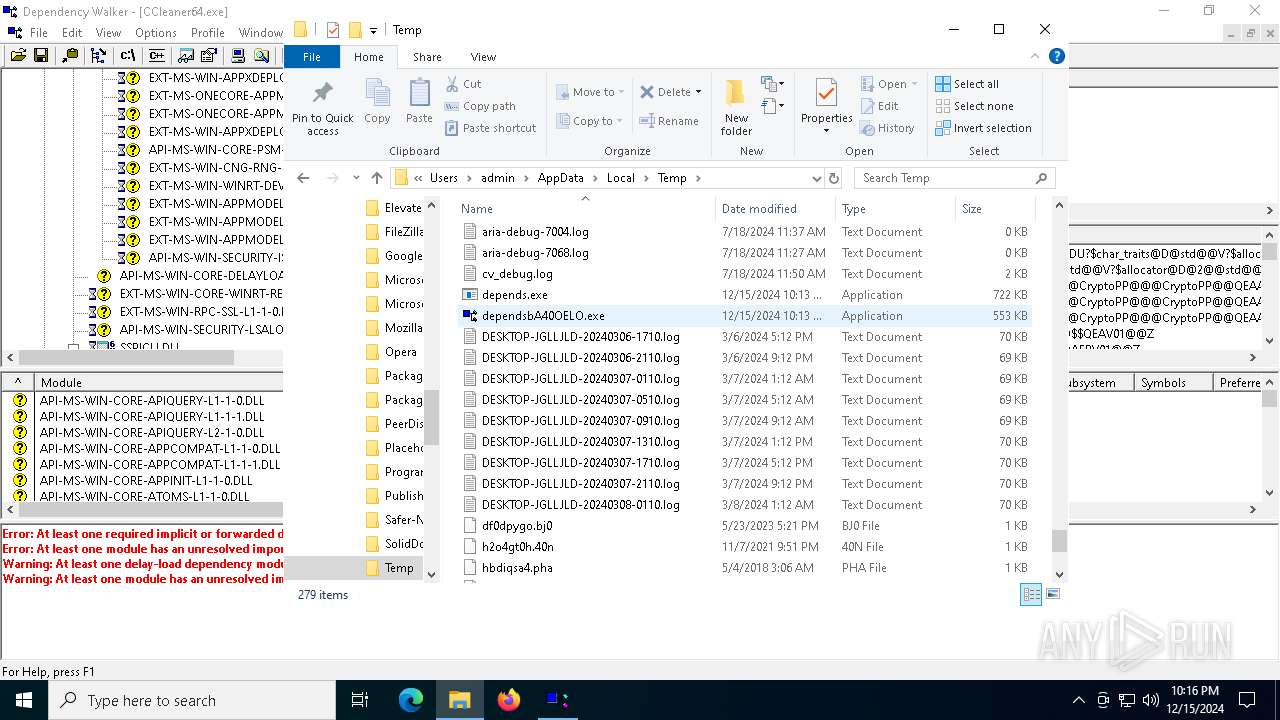
Task: Go back with Explorer back arrow
Action: click(304, 178)
